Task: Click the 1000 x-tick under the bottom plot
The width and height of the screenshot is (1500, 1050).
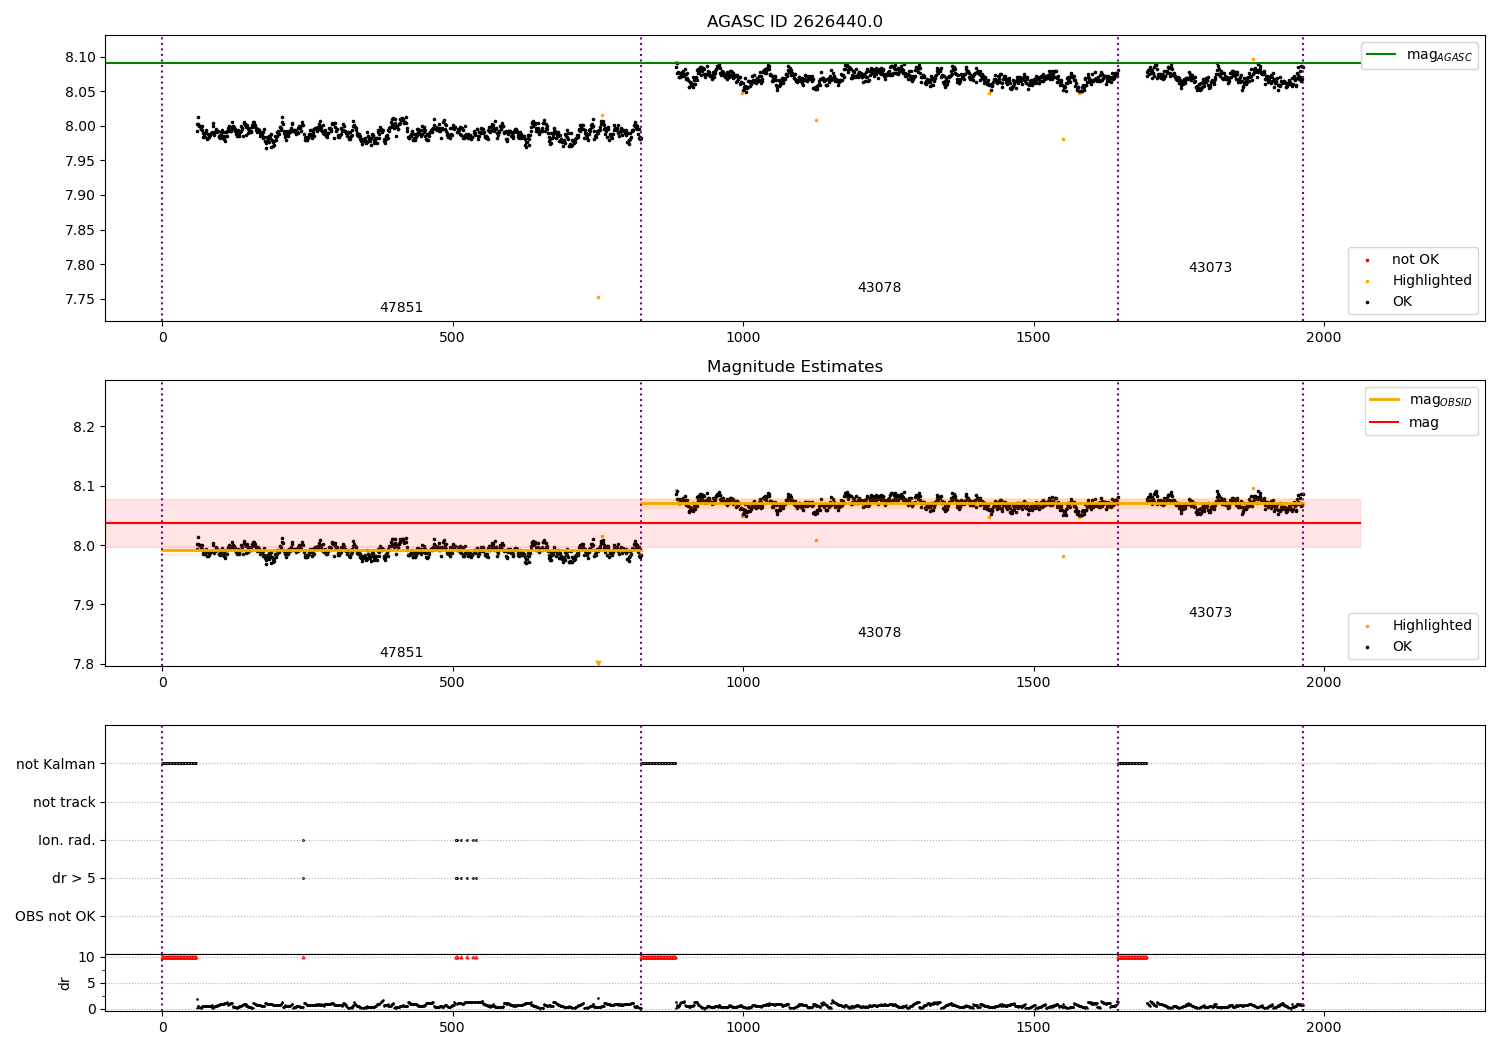Action: [x=743, y=1026]
